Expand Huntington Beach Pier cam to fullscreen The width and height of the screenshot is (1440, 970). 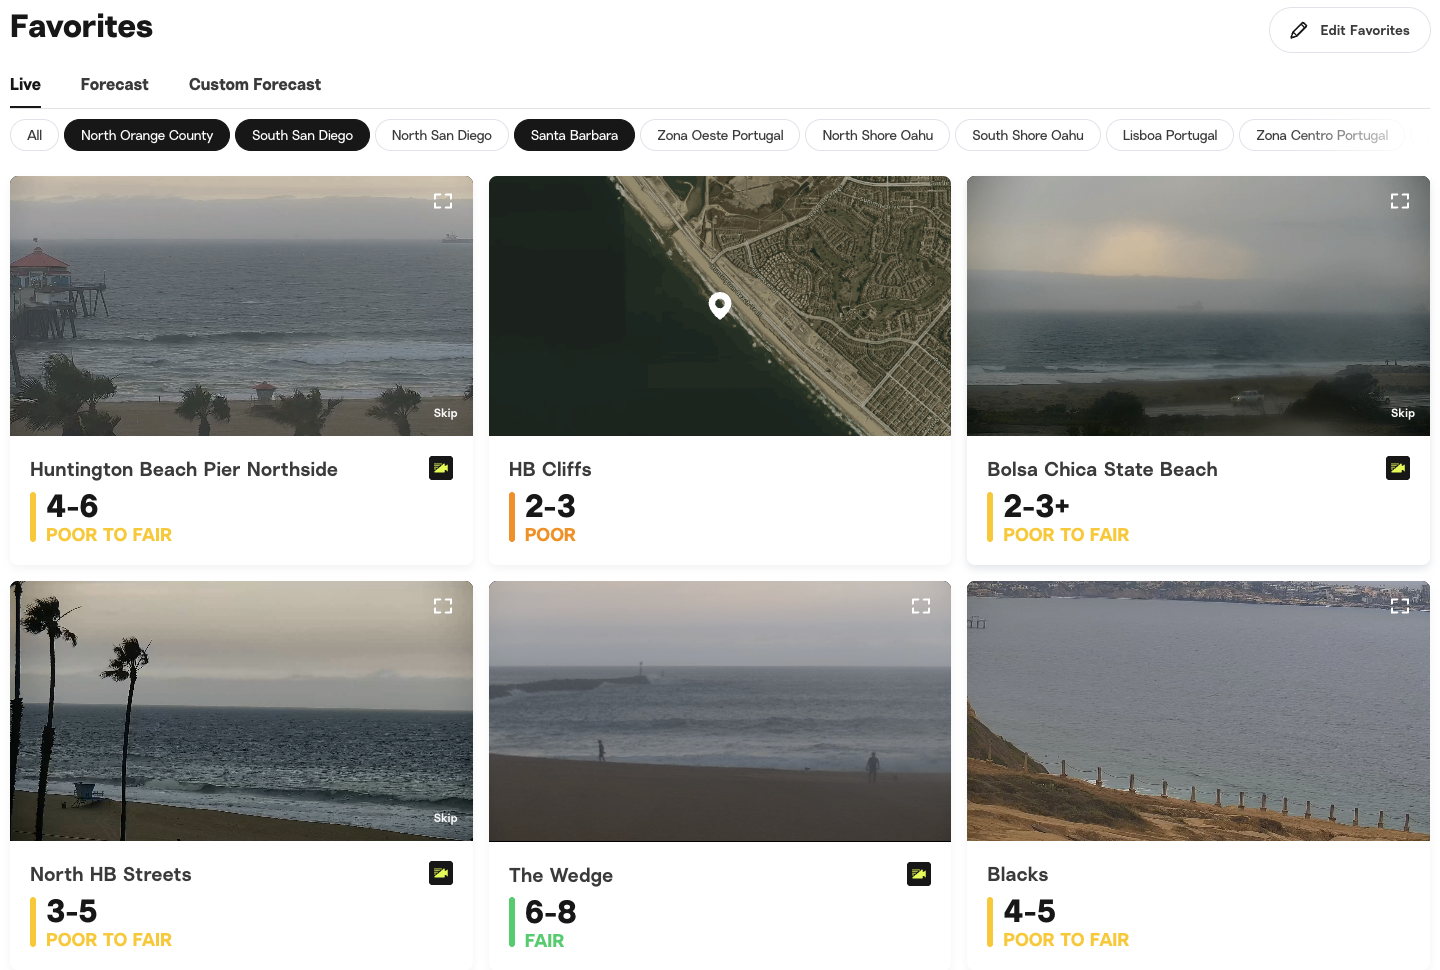(443, 201)
